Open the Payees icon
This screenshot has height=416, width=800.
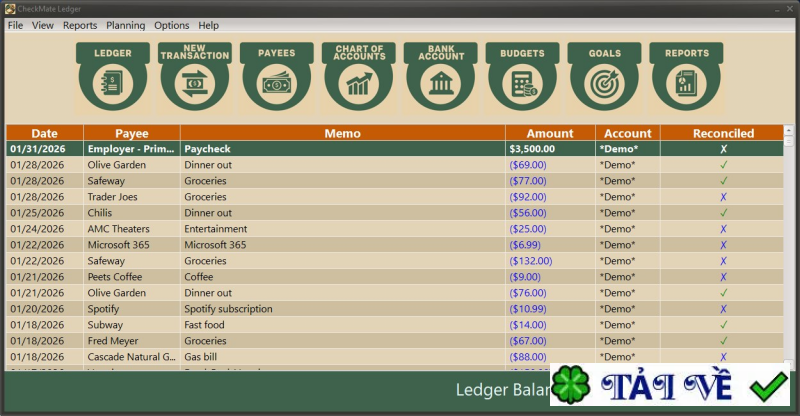[277, 78]
